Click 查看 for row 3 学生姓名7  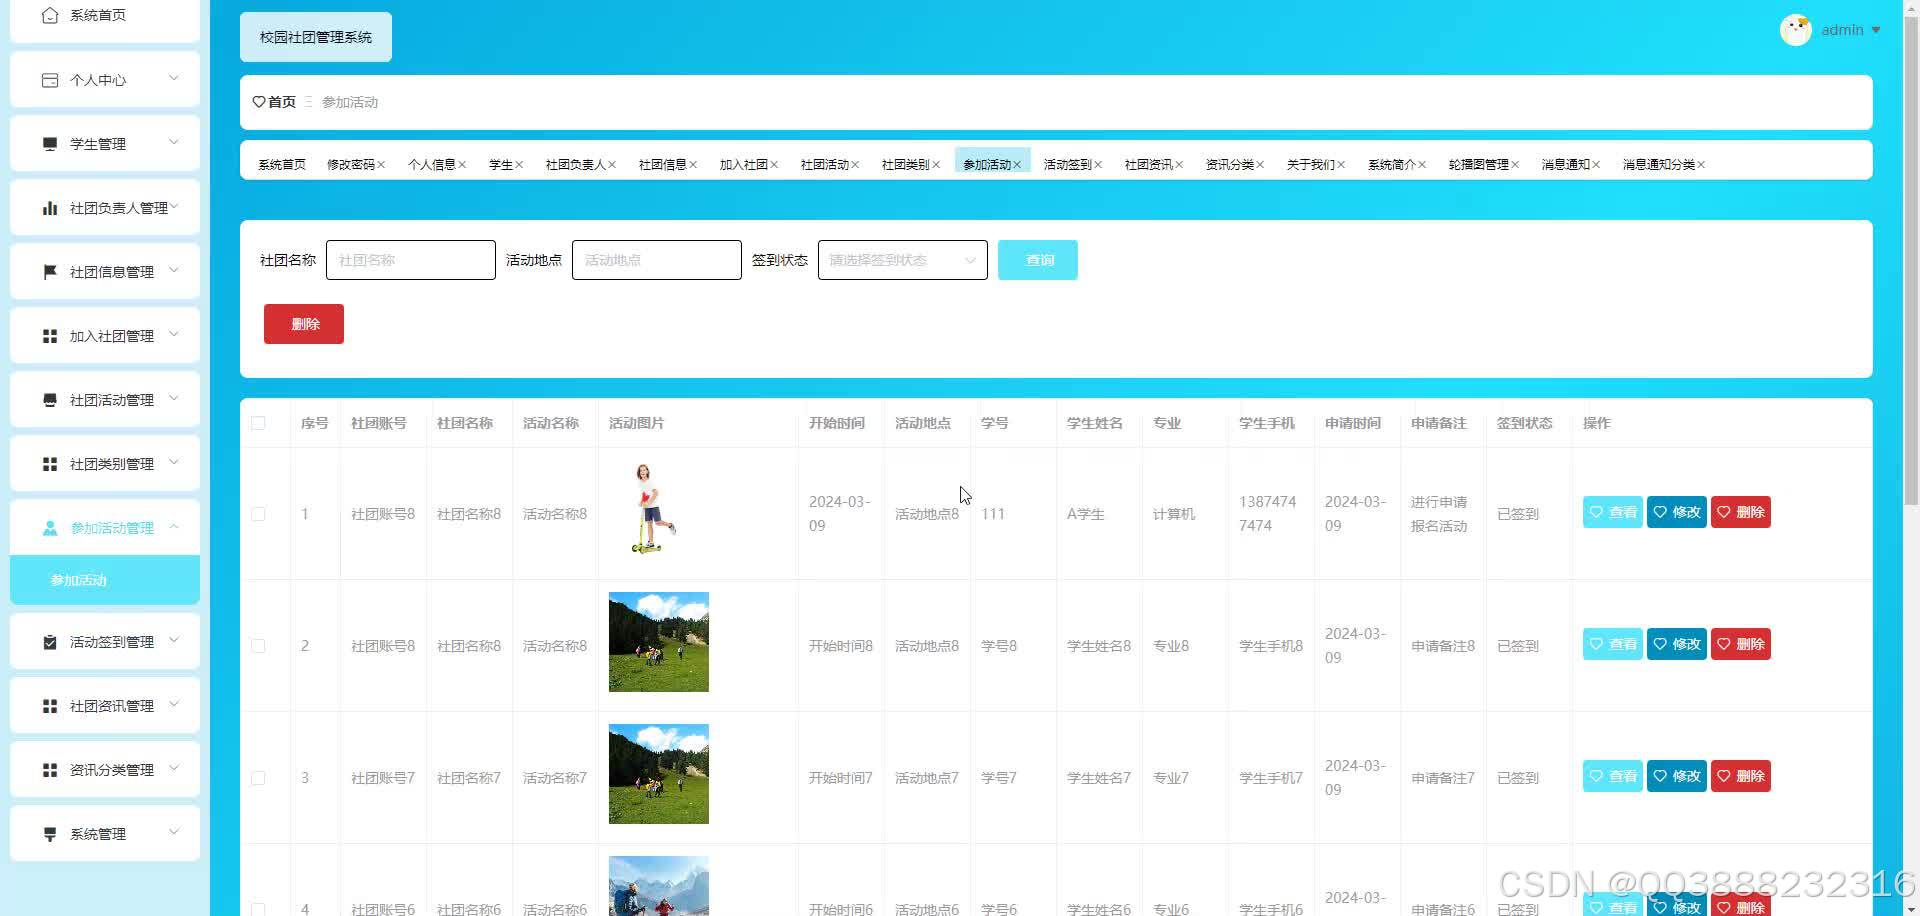1613,776
